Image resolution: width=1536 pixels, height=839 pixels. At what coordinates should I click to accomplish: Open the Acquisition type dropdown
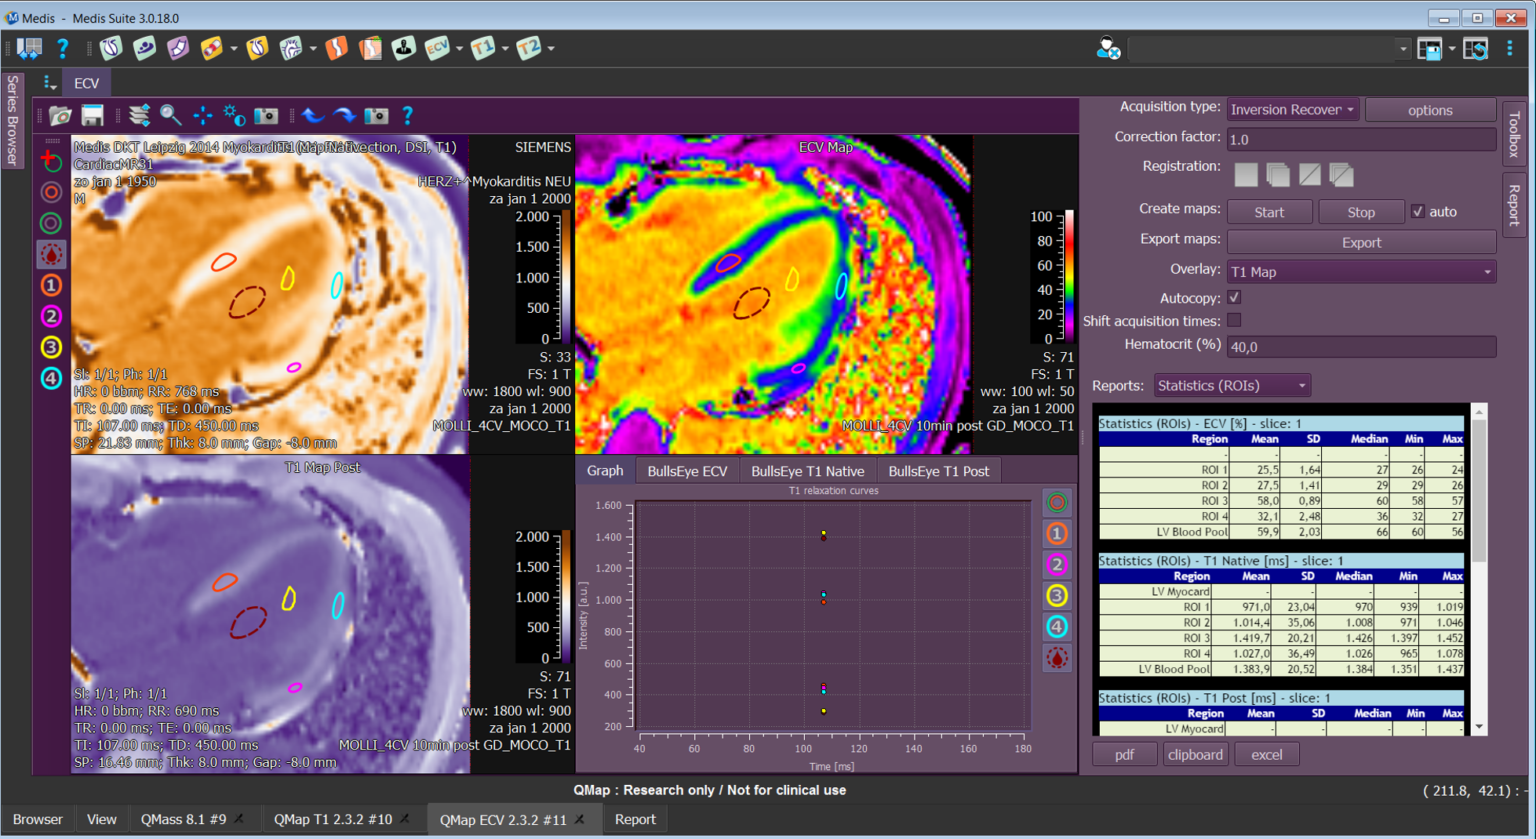[1292, 110]
